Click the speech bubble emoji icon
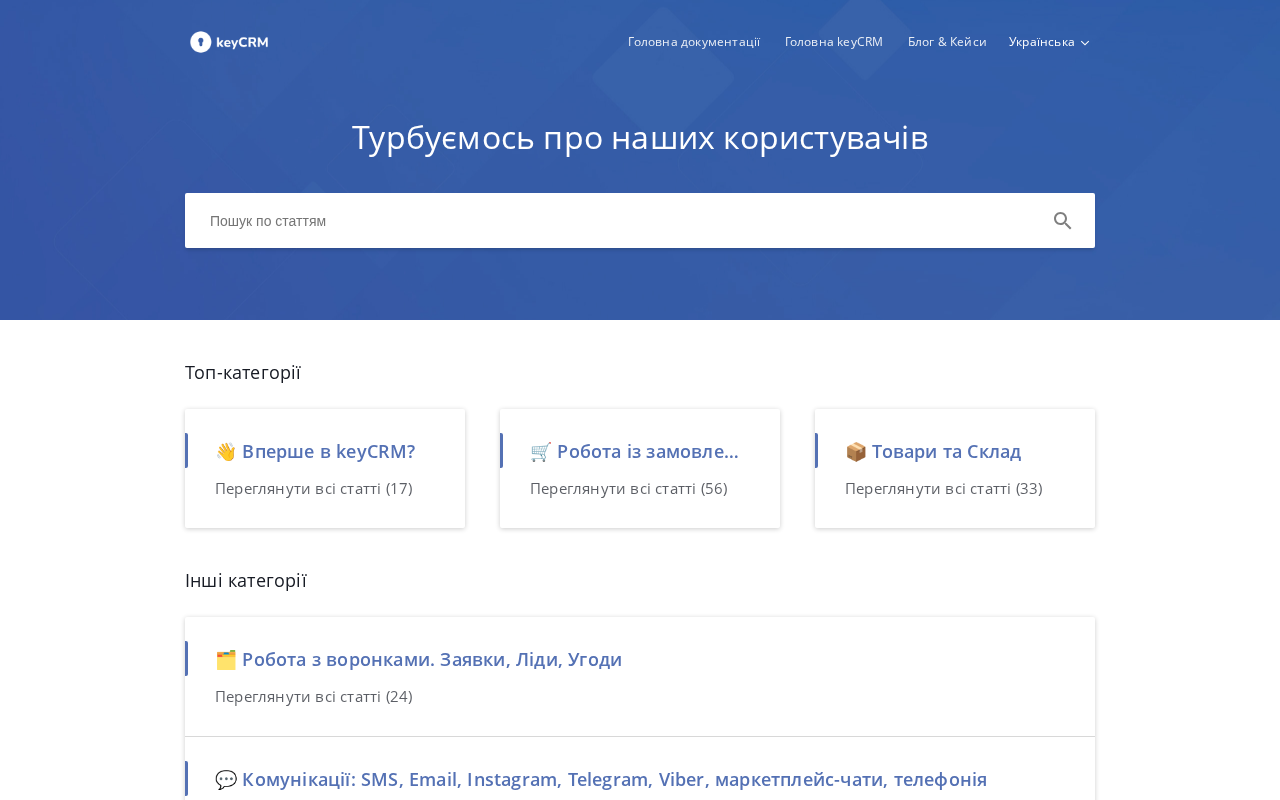Screen dimensions: 1280x800 [x=226, y=780]
